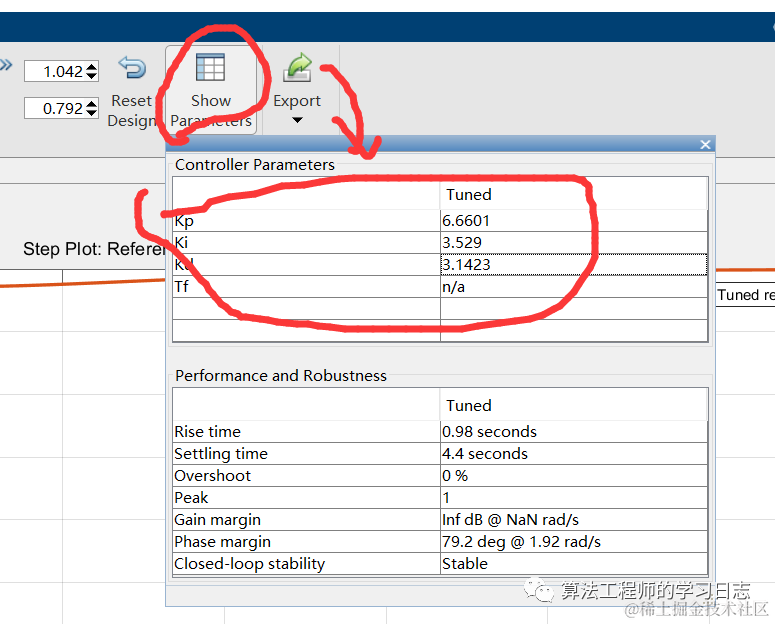Screen dimensions: 775x624
Task: Click the Closed-loop stability row label
Action: coord(250,564)
